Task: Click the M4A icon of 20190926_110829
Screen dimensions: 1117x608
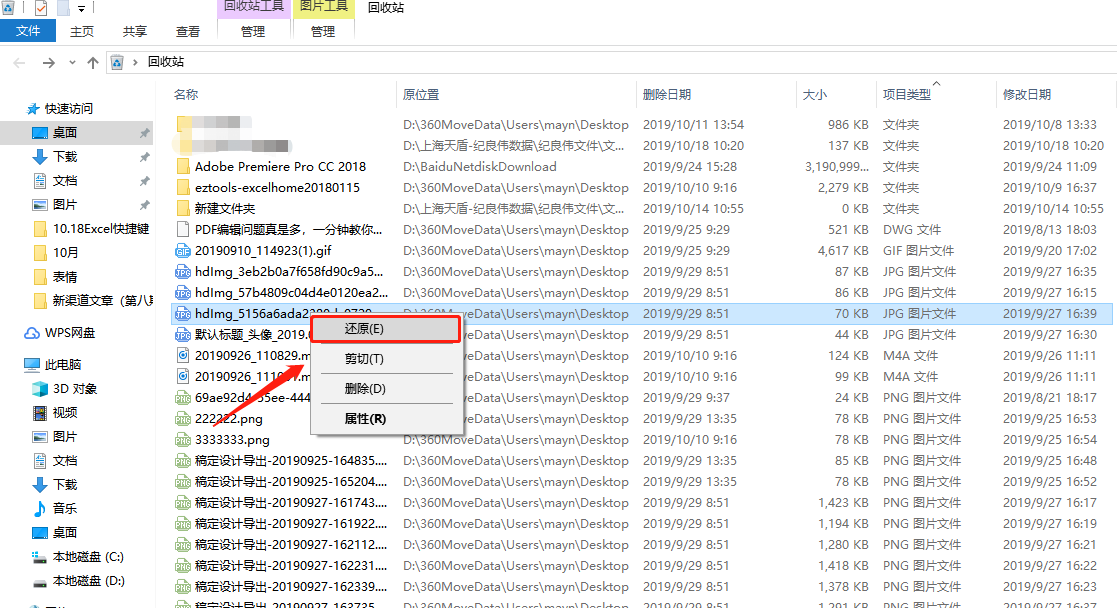Action: 182,356
